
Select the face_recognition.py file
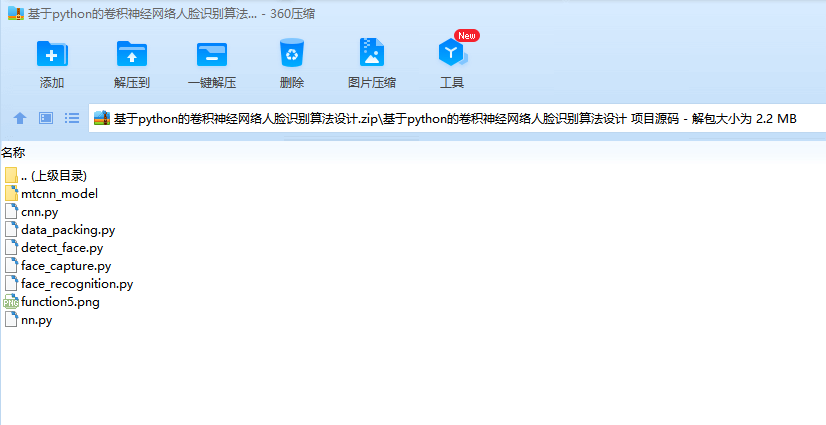pyautogui.click(x=68, y=283)
